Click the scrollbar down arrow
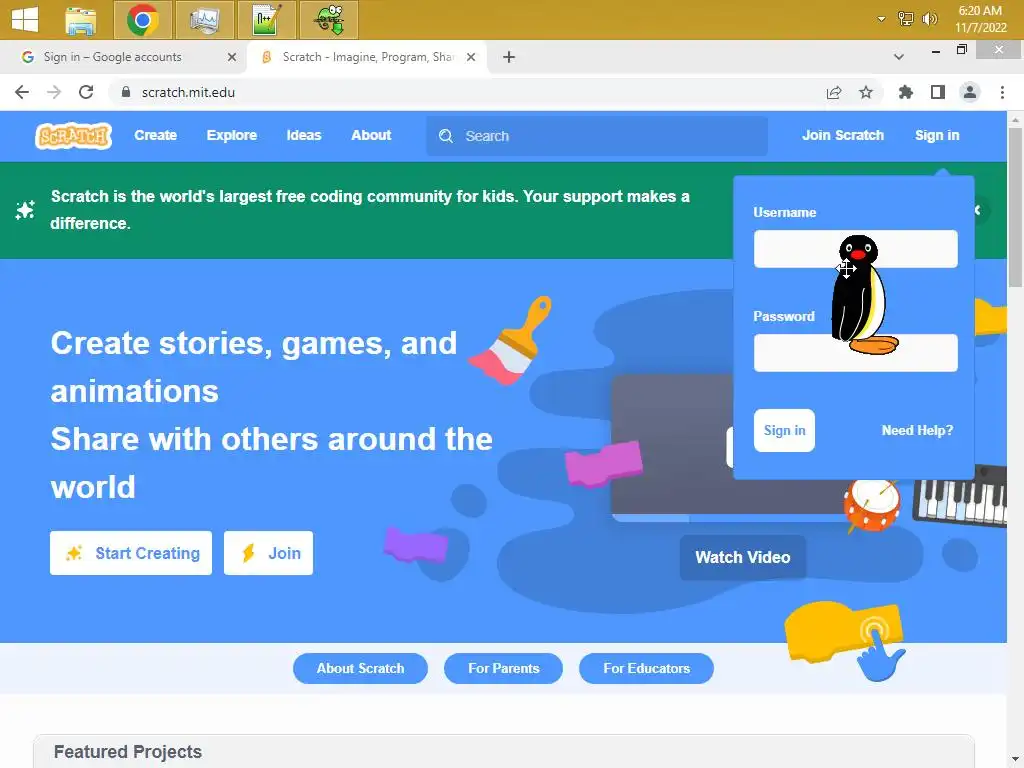The height and width of the screenshot is (768, 1024). [1016, 759]
